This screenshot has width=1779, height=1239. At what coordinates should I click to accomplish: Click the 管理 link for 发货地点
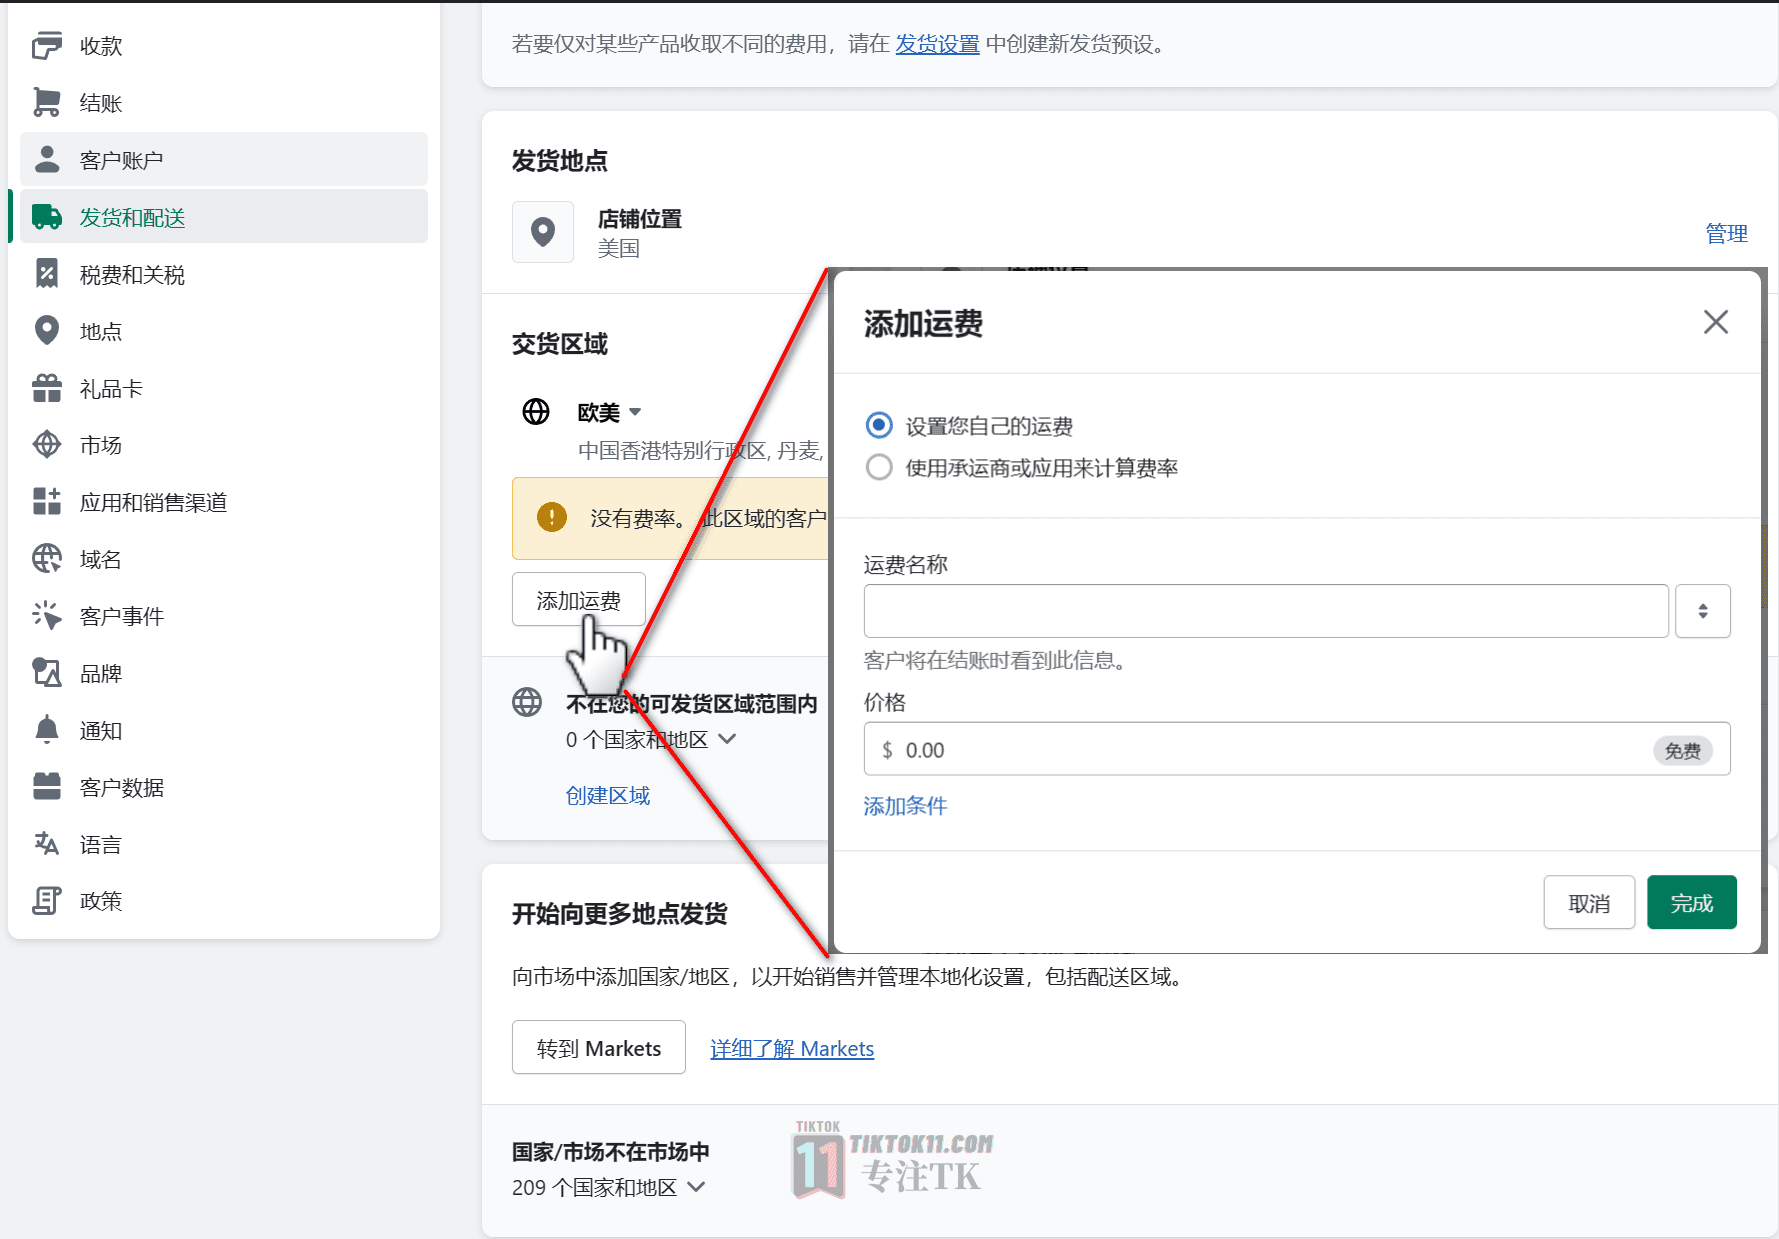[1726, 233]
